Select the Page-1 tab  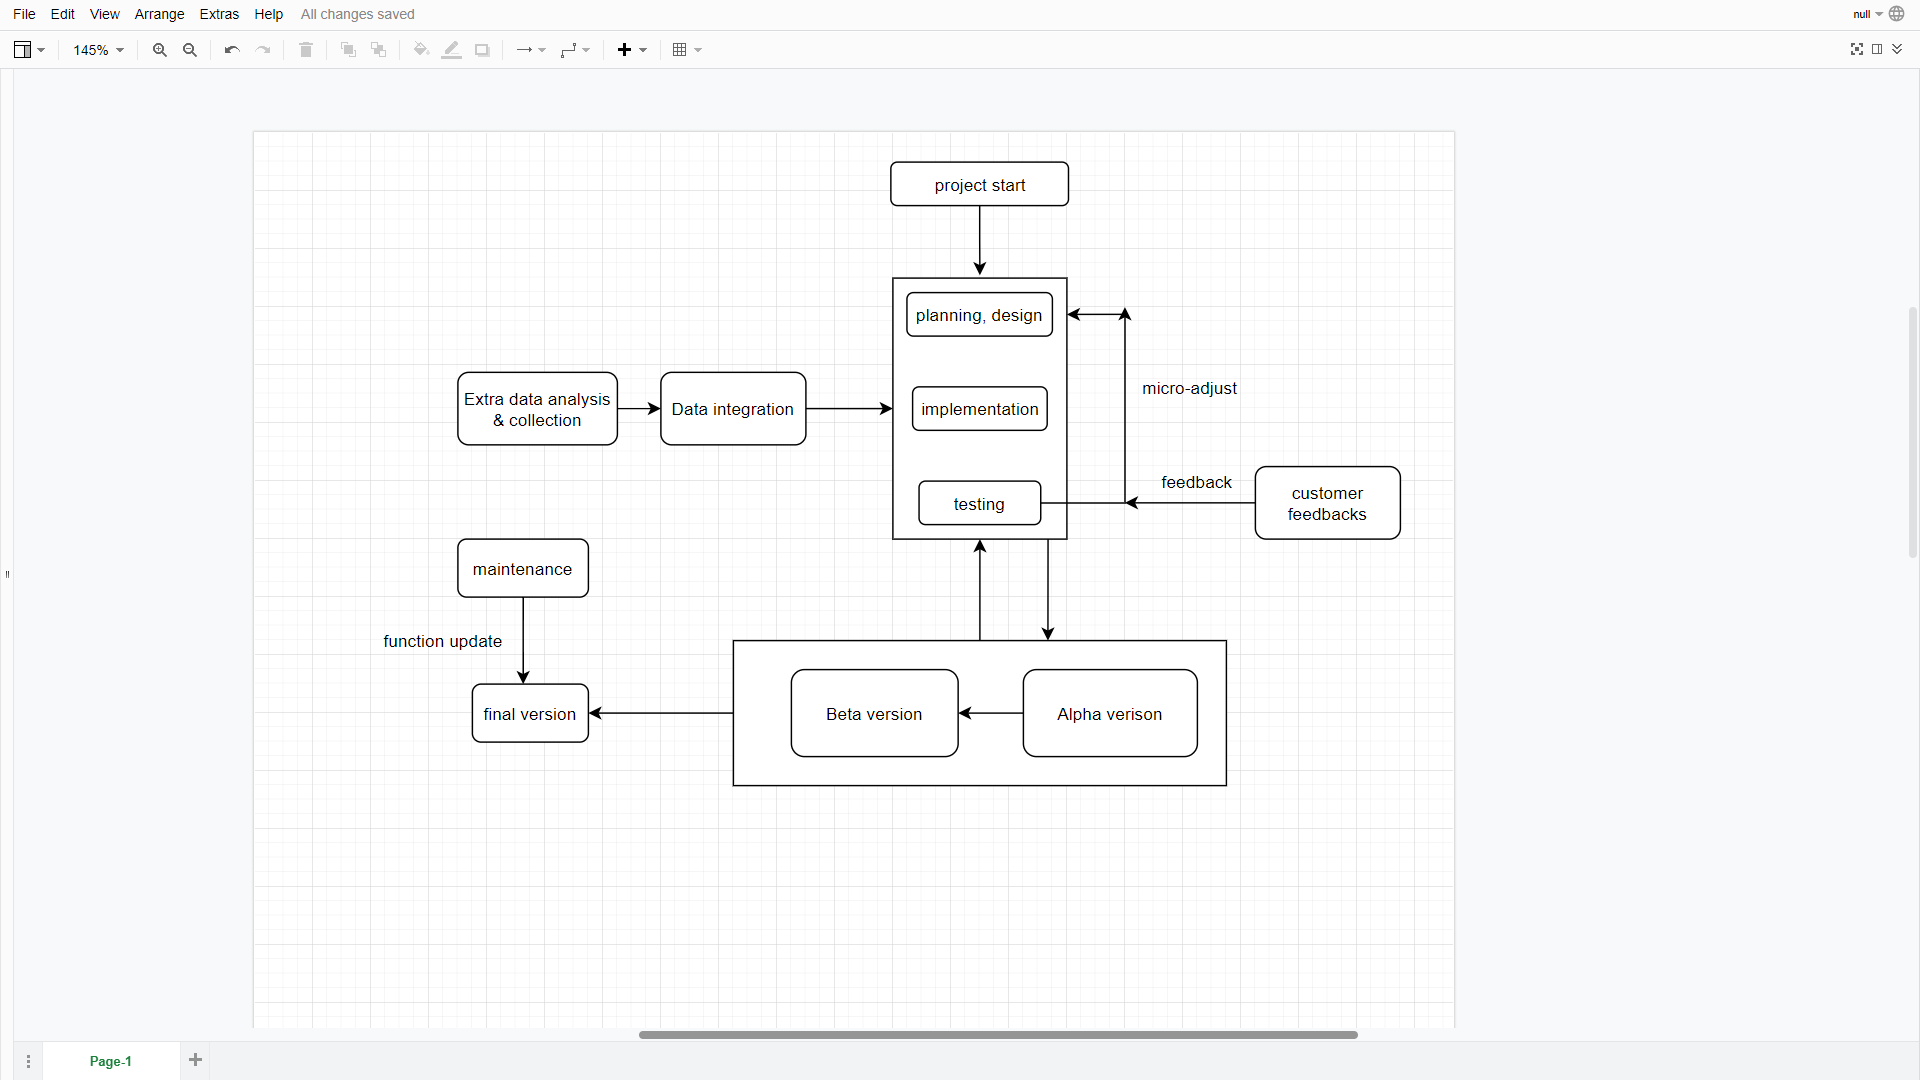[111, 1061]
